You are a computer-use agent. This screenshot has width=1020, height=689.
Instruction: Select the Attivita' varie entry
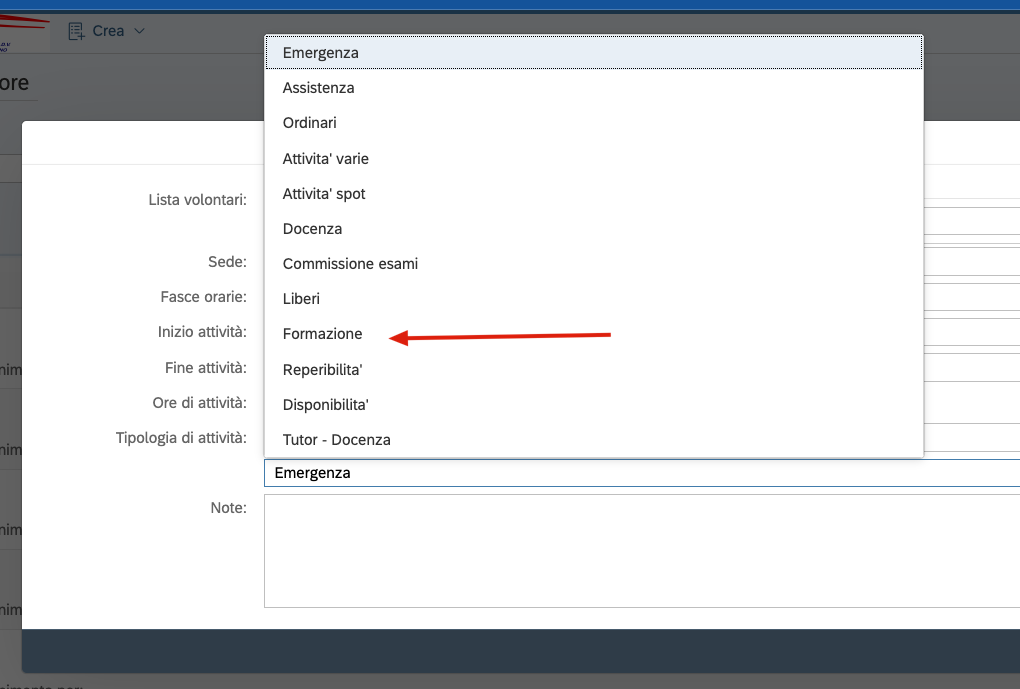325,158
